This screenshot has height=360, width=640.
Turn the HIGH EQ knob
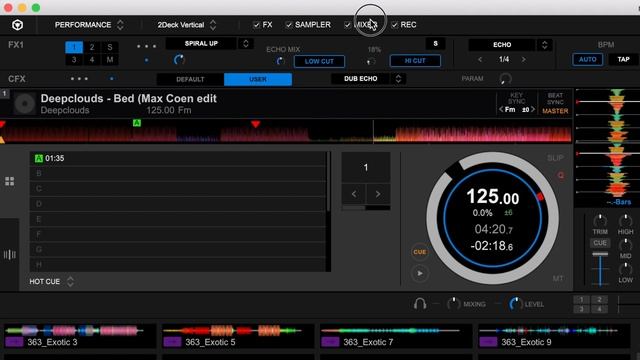point(625,221)
